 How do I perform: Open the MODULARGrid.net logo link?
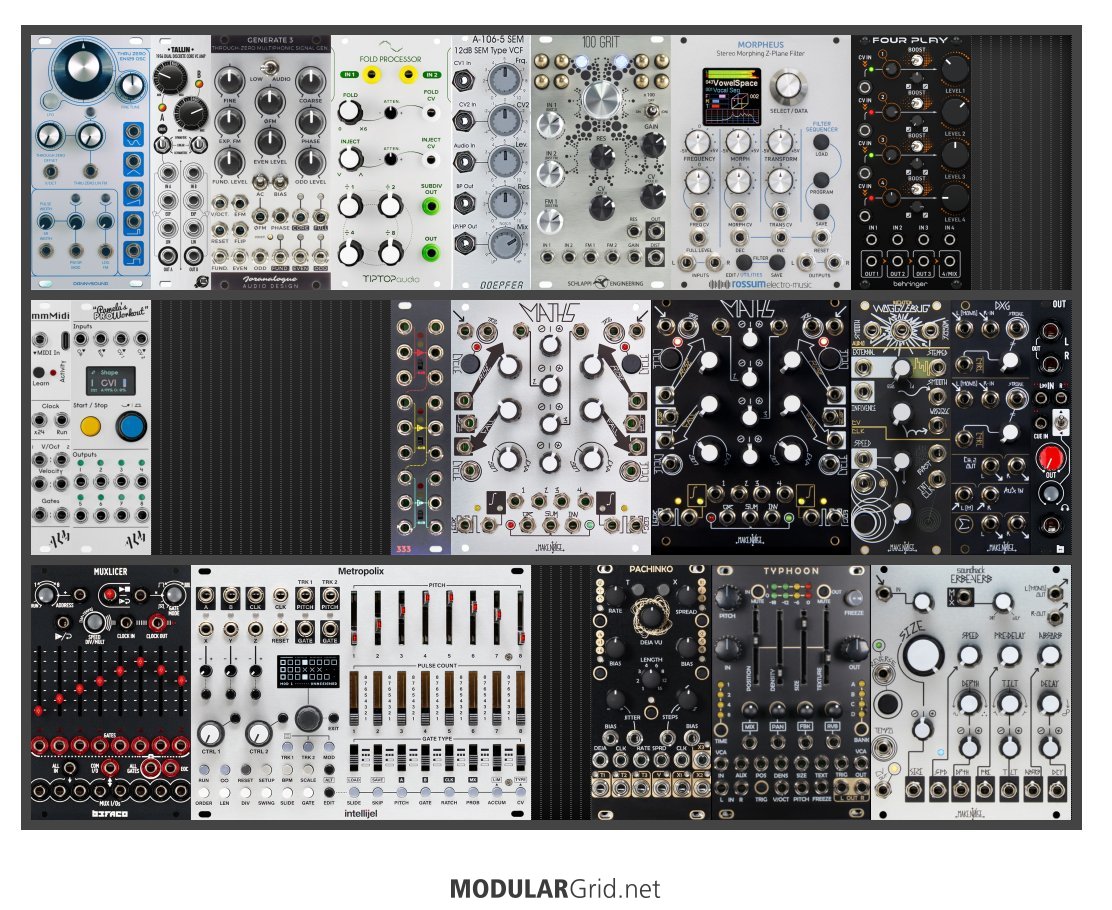[555, 889]
